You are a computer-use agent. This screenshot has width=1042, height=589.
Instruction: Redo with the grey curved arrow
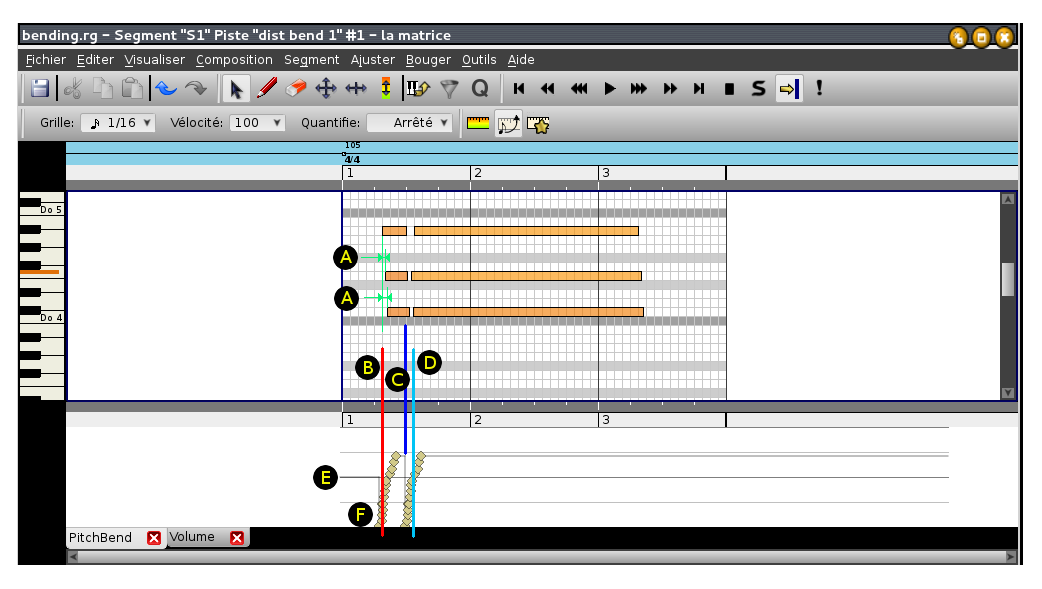click(x=196, y=88)
